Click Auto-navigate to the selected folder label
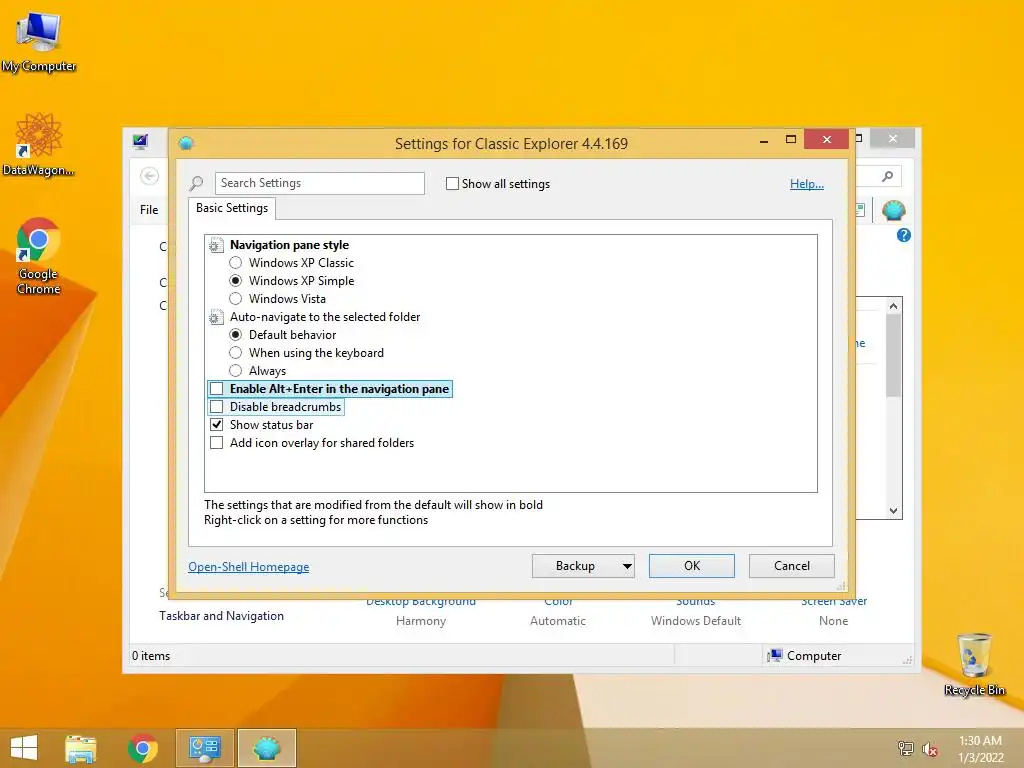This screenshot has height=768, width=1024. pyautogui.click(x=325, y=317)
